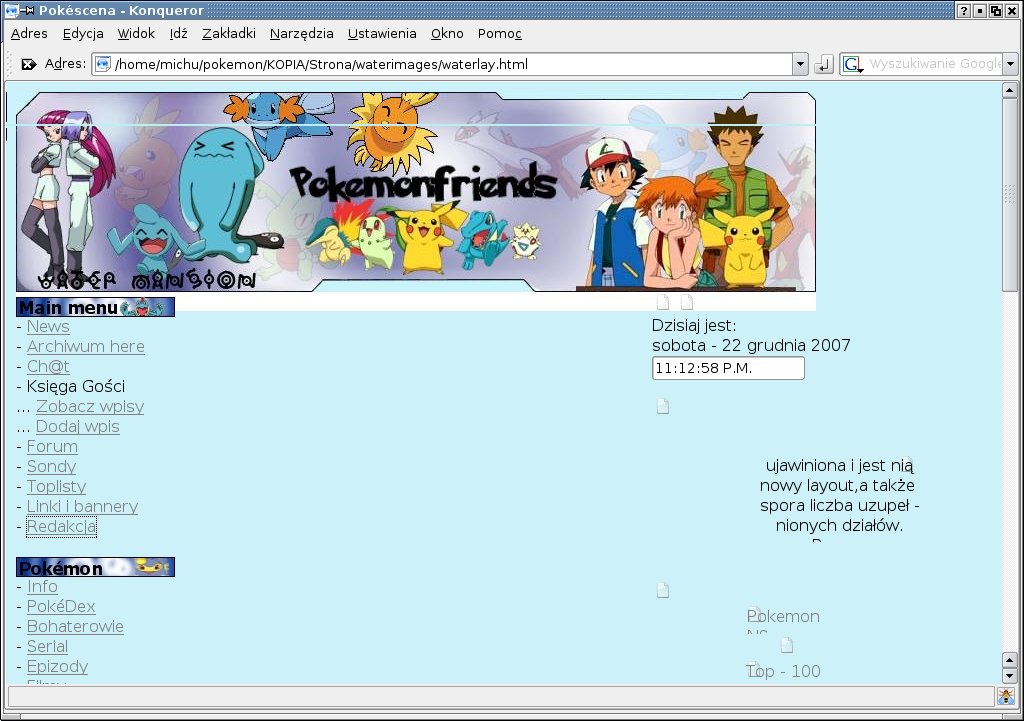The width and height of the screenshot is (1024, 721).
Task: Open the Toplisty link
Action: tap(56, 487)
